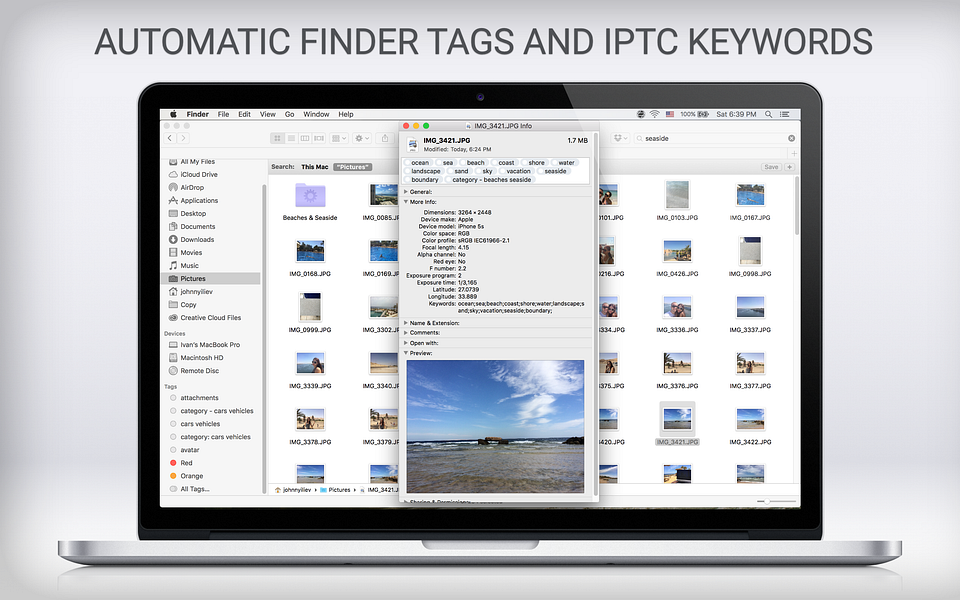This screenshot has width=960, height=600.
Task: Open the View menu
Action: pos(268,114)
